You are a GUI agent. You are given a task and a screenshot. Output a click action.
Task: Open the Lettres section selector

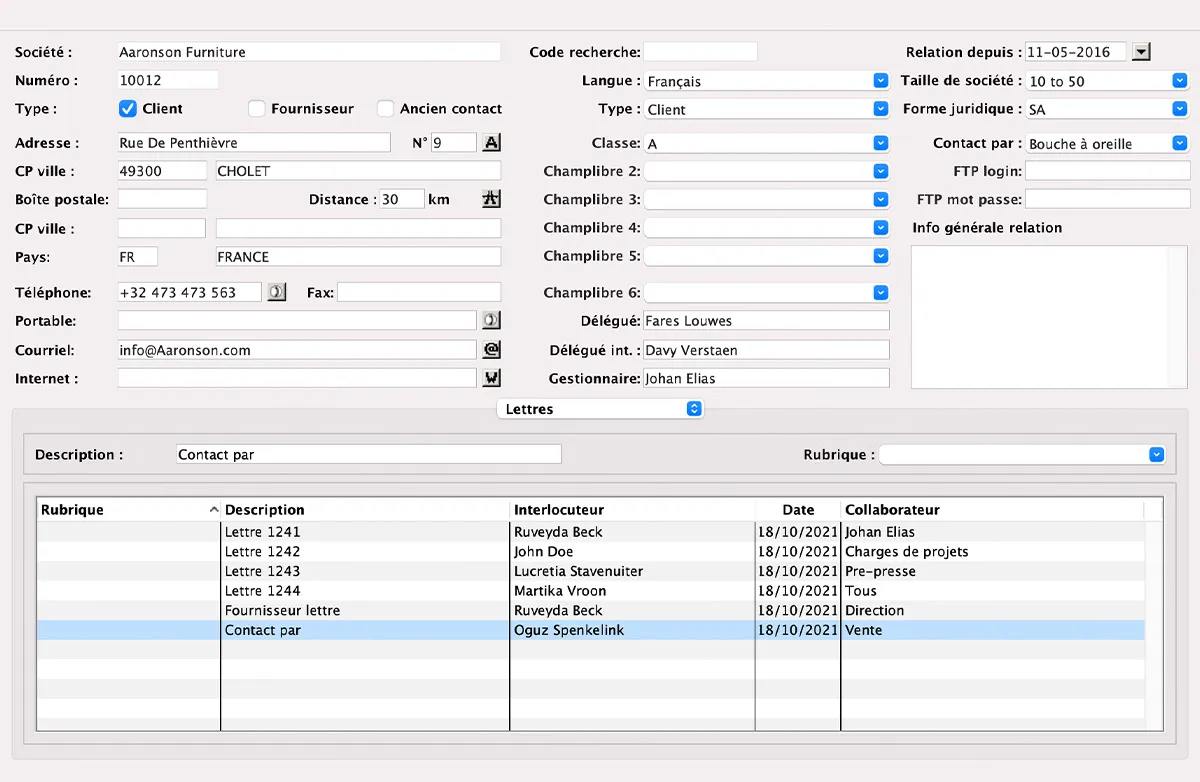(x=600, y=409)
